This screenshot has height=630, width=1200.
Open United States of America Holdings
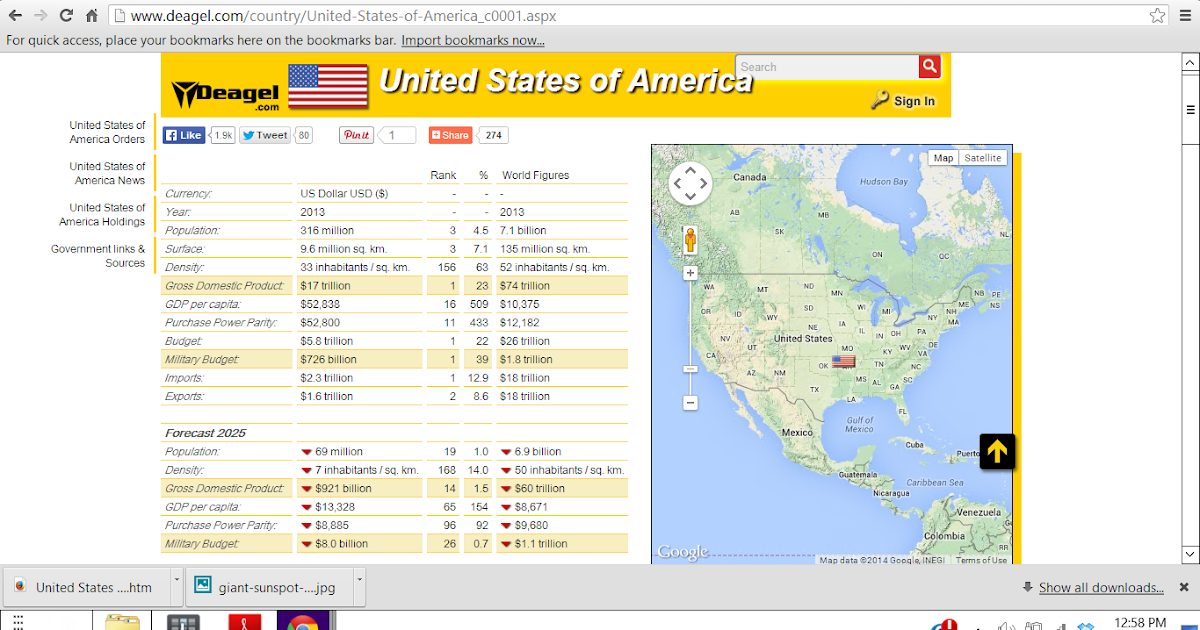(102, 214)
